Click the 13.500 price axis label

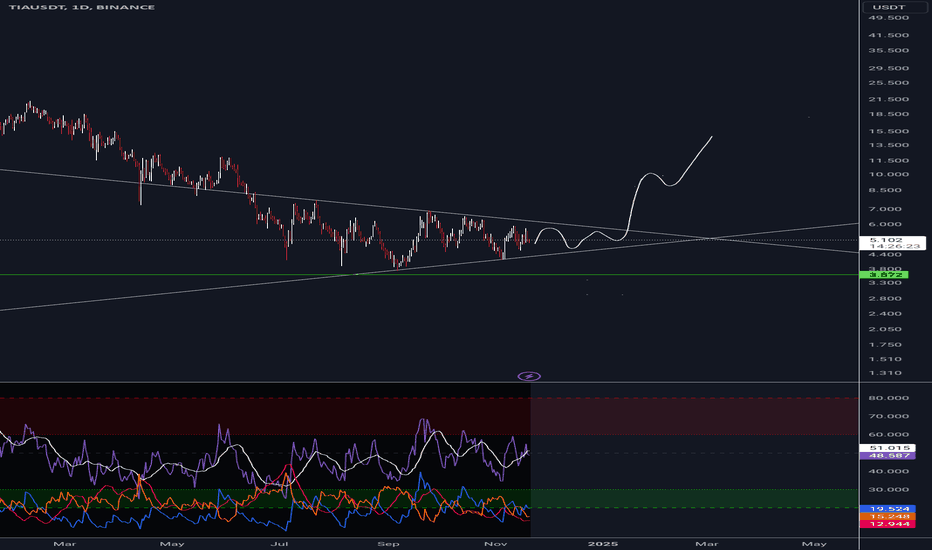tap(889, 145)
